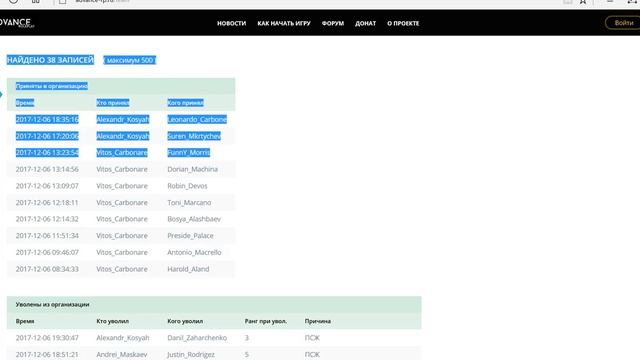Image resolution: width=640 pixels, height=360 pixels.
Task: Click the Кого принял column header
Action: pos(185,102)
